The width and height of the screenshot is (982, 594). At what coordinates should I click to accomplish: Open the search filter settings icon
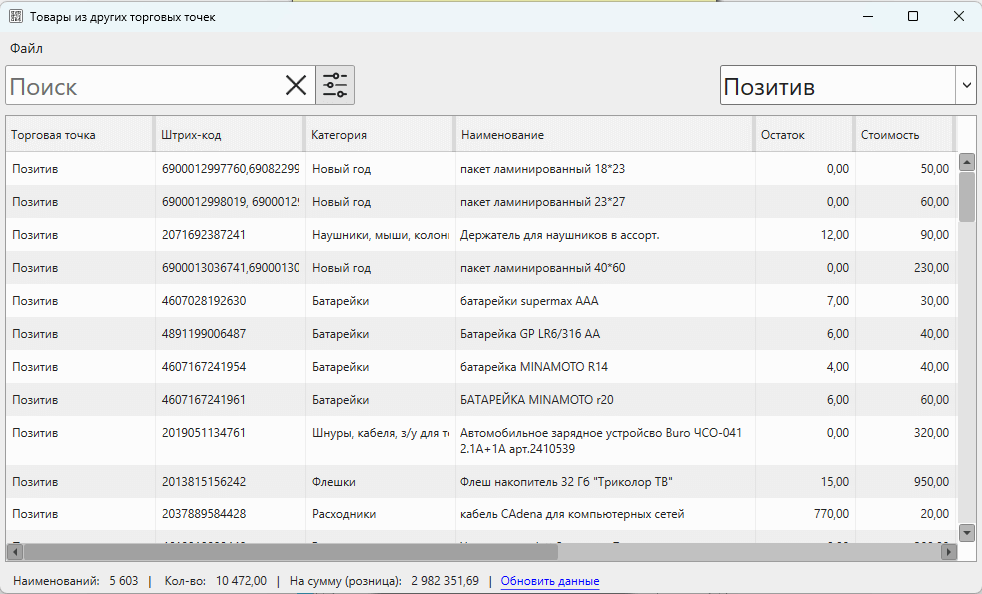[x=335, y=86]
